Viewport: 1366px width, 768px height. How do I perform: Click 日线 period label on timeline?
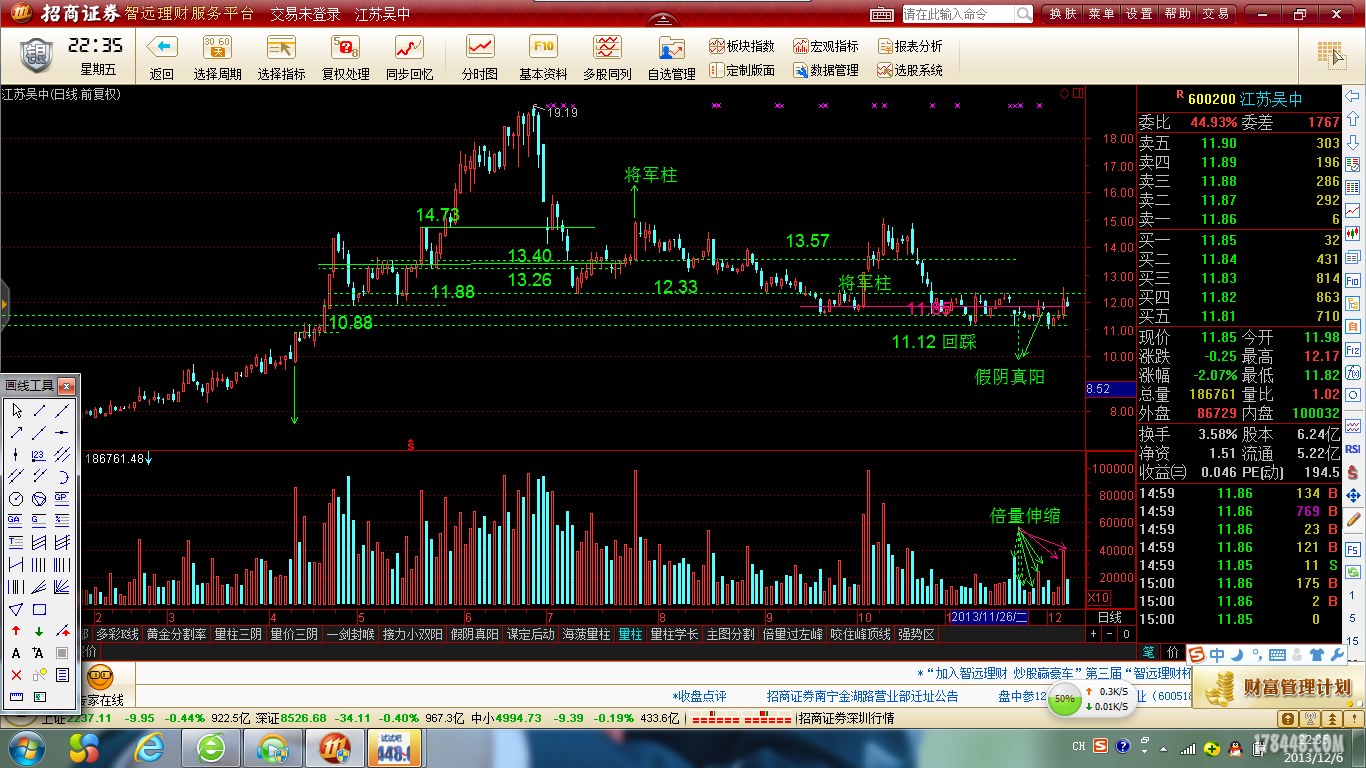pos(1110,618)
